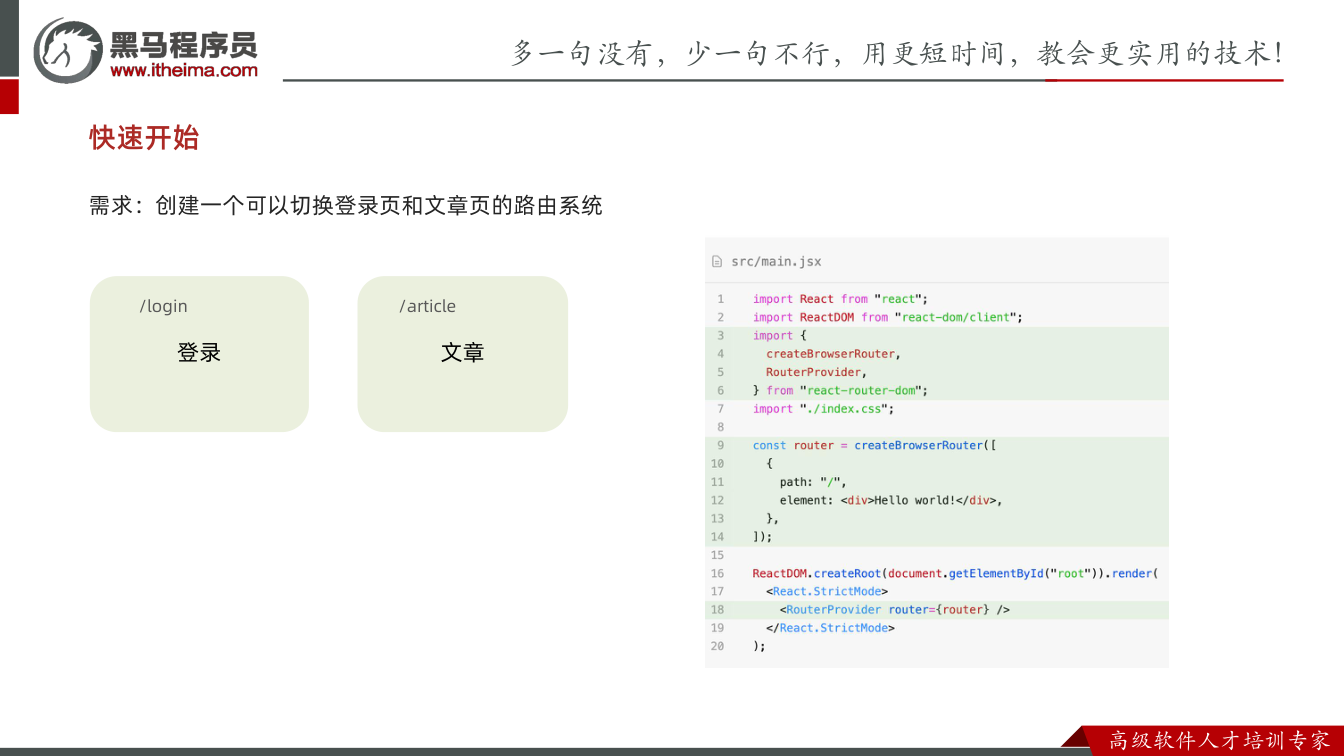Viewport: 1344px width, 756px height.
Task: Select the /article route card
Action: point(462,354)
